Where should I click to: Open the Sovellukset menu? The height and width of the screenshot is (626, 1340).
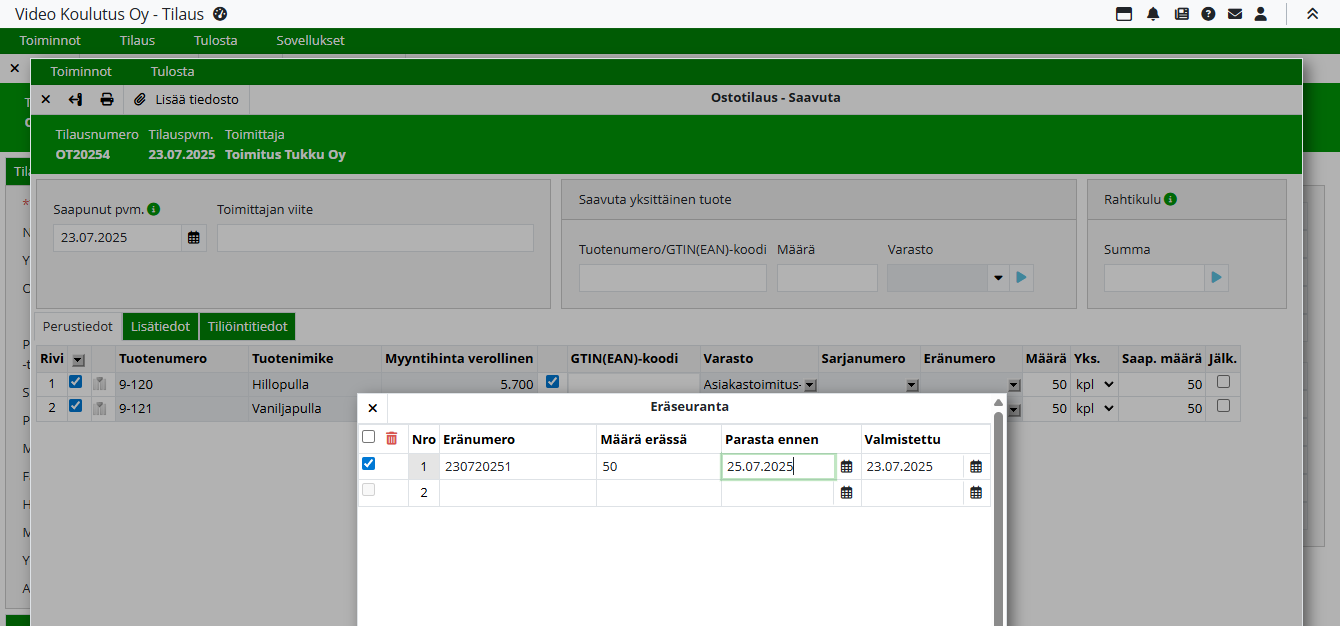[310, 41]
